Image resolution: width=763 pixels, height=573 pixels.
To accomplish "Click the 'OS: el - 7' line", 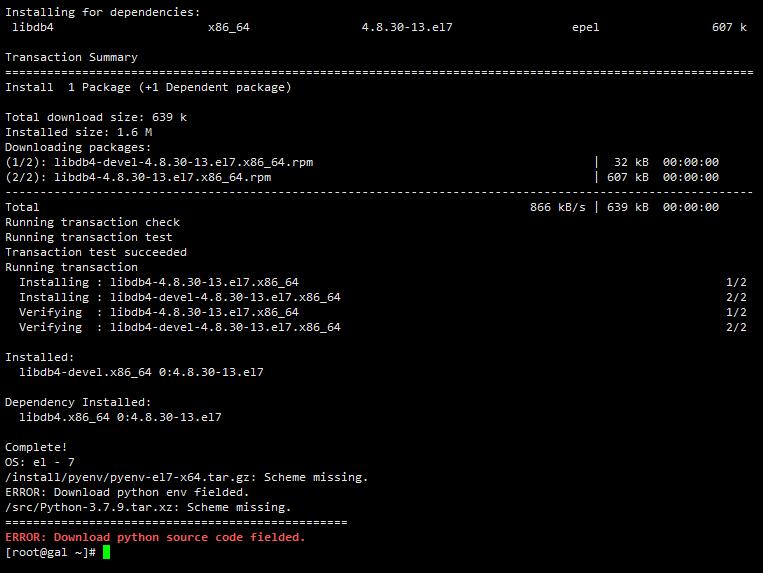I will [x=40, y=462].
